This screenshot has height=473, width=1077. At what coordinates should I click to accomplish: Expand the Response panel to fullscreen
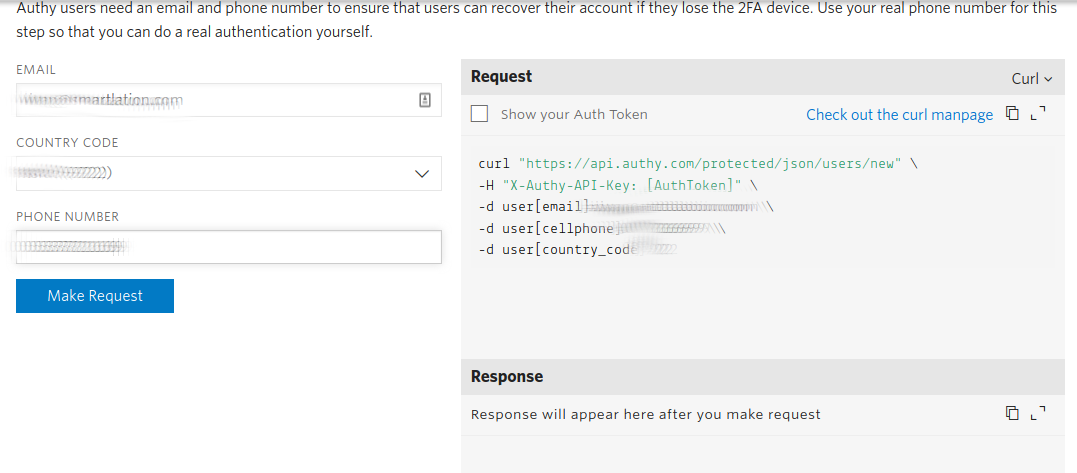tap(1038, 413)
